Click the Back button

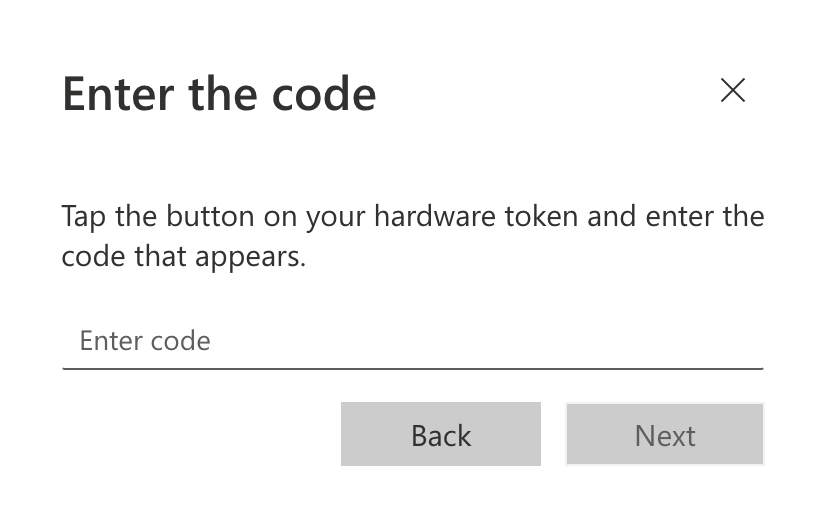tap(441, 434)
